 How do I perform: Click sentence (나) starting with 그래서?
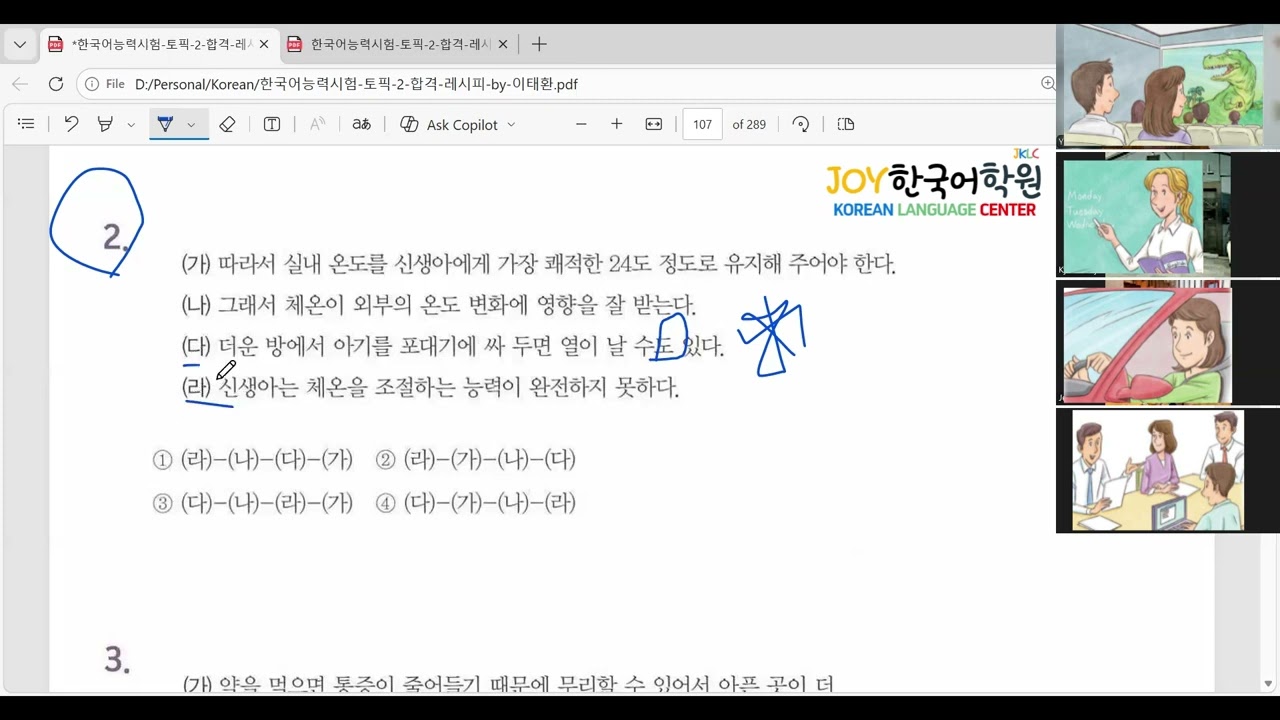click(438, 305)
